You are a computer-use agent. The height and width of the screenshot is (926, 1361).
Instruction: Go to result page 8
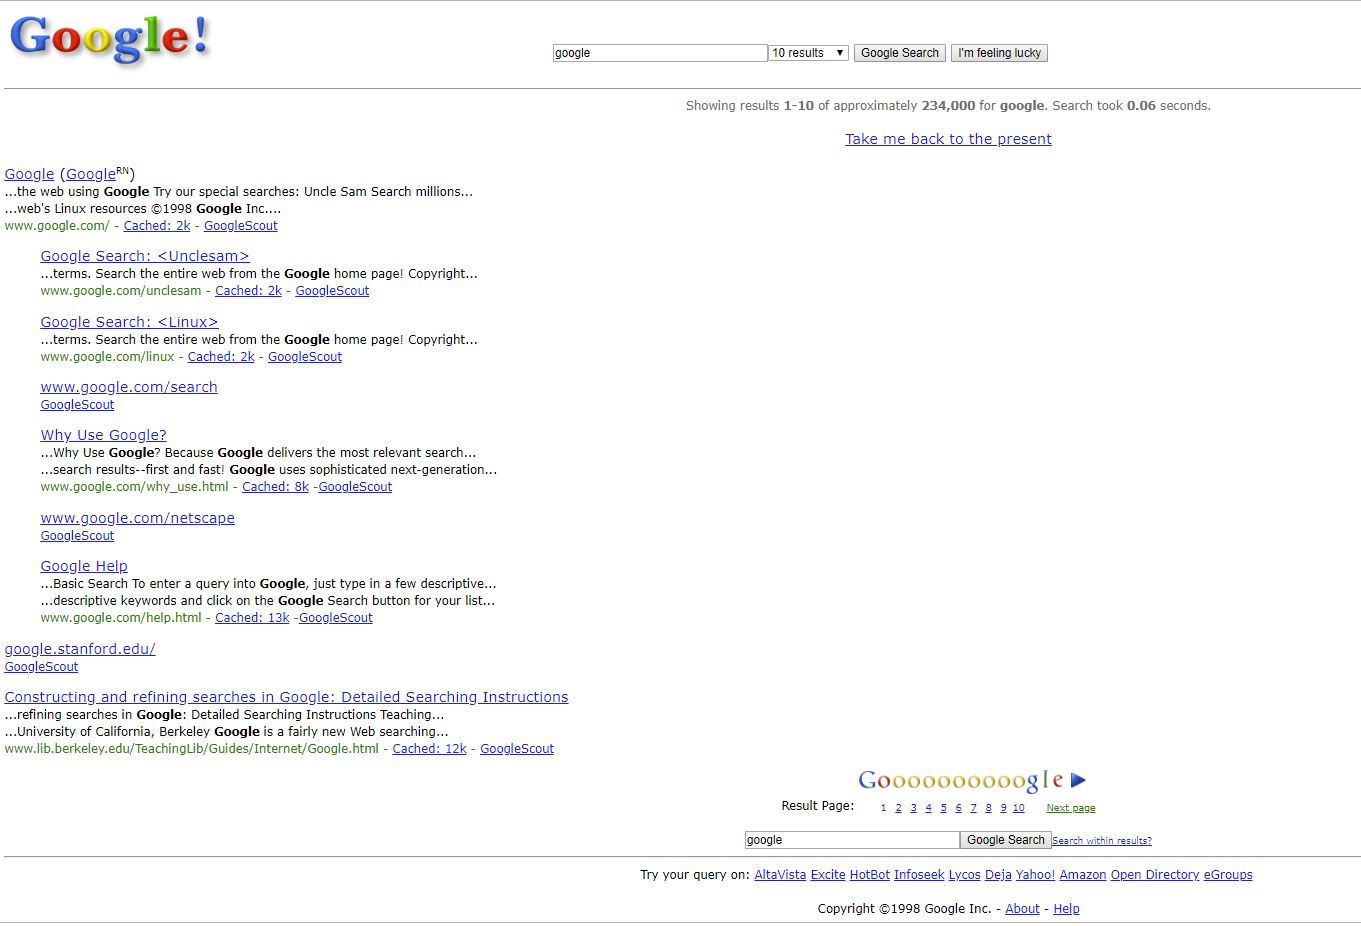pyautogui.click(x=988, y=808)
